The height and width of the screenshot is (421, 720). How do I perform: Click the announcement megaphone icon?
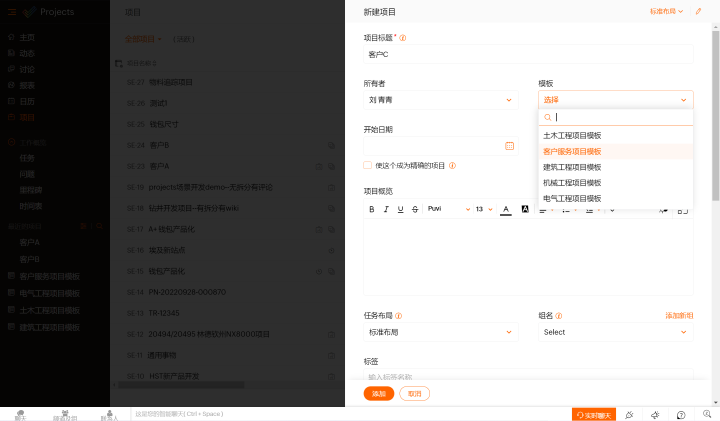point(655,415)
